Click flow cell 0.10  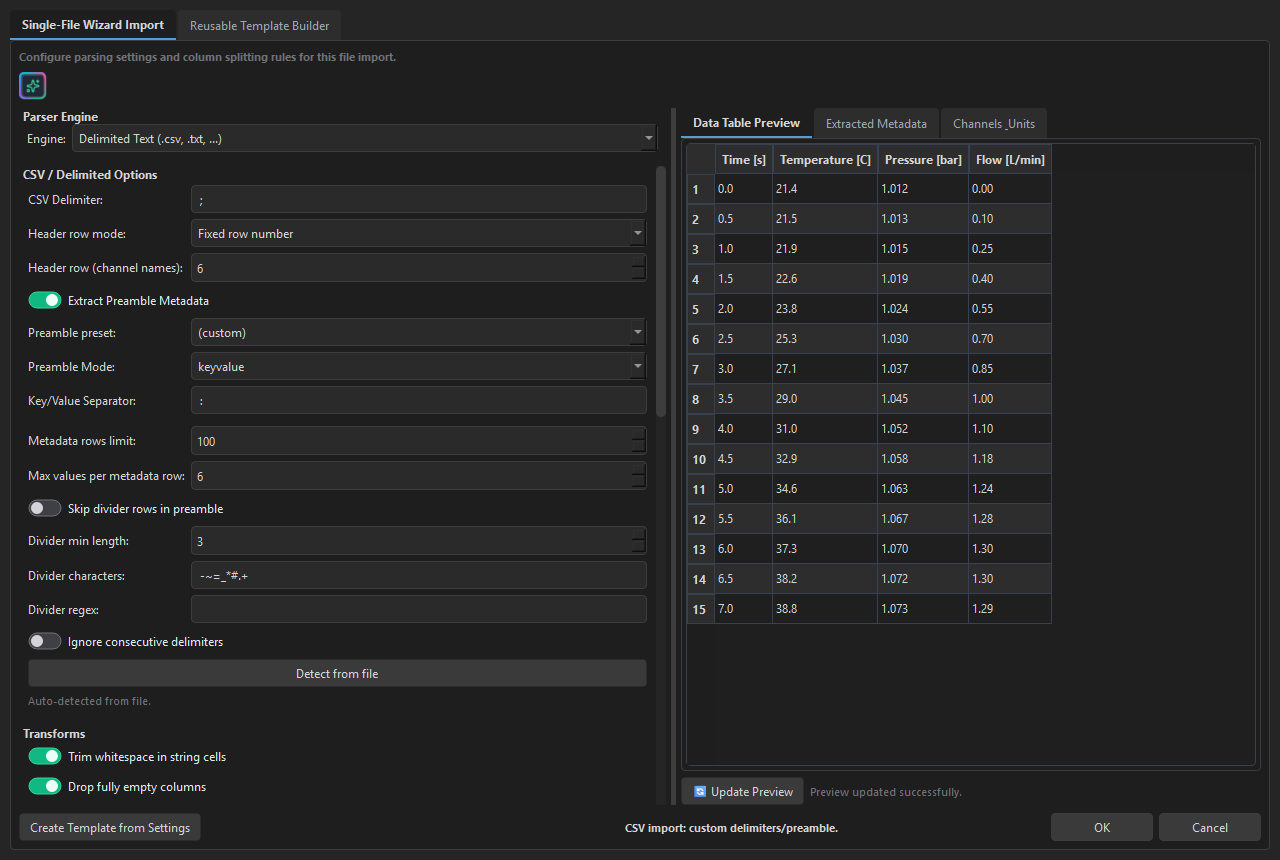[x=1010, y=219]
